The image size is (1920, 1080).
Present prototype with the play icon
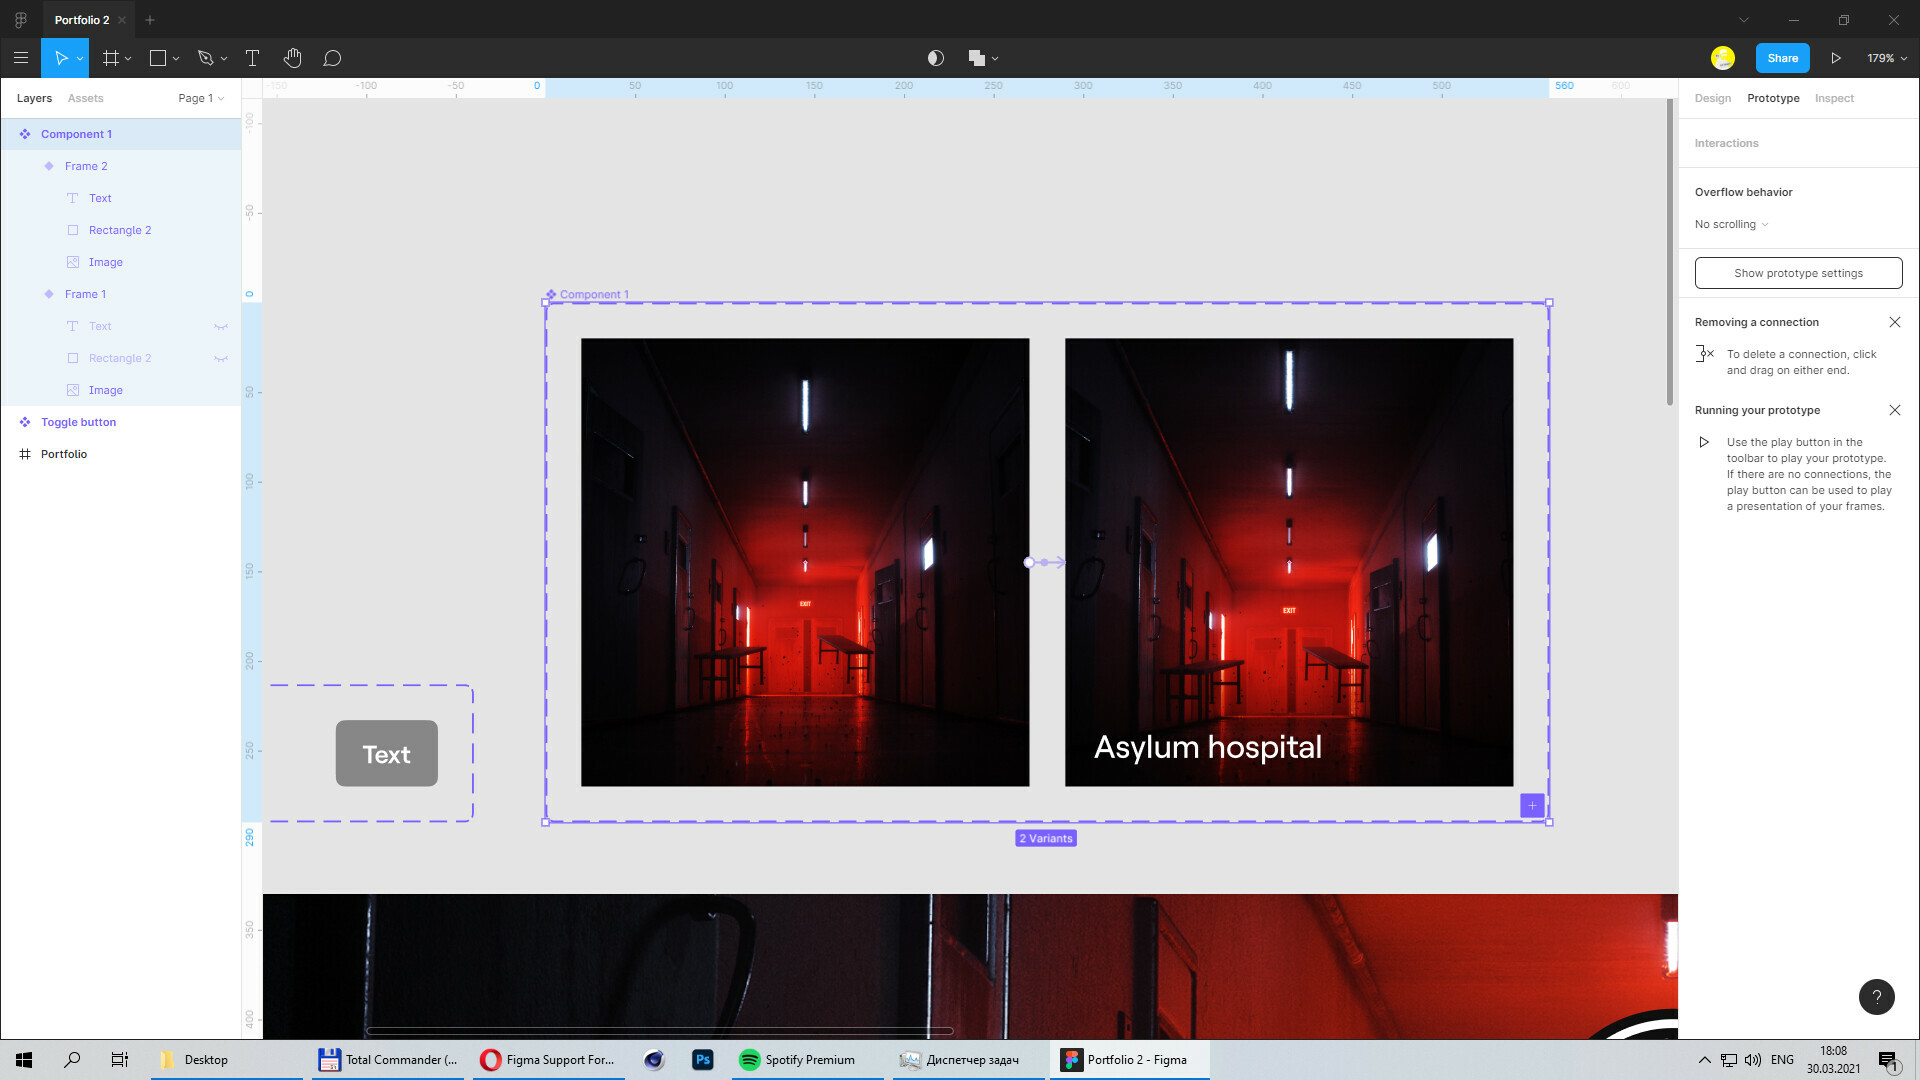[x=1836, y=58]
